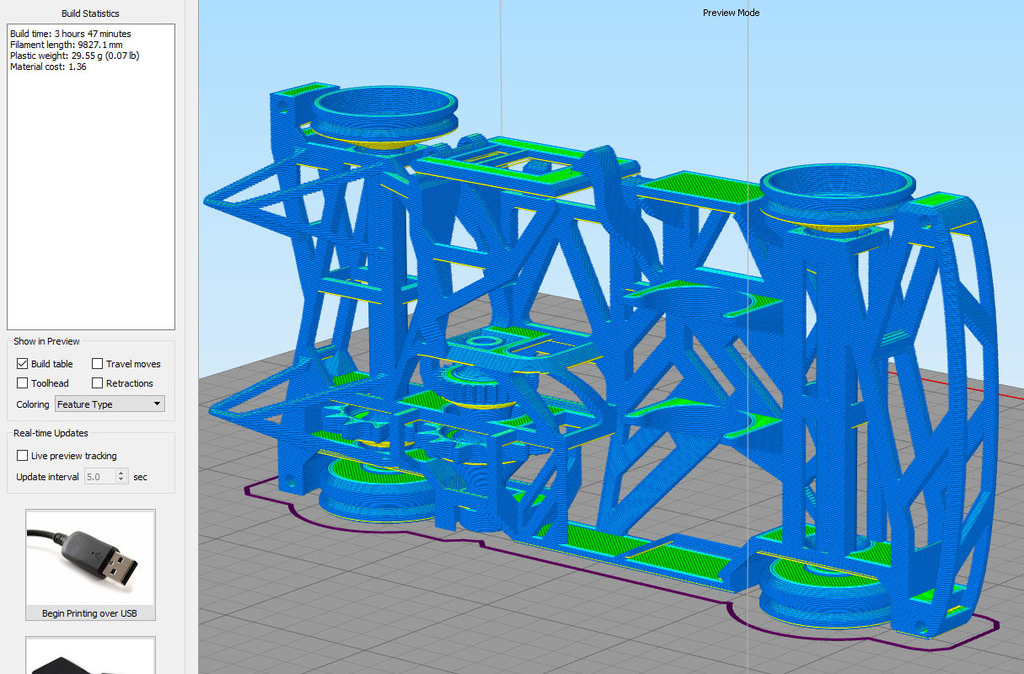Open the Coloring Feature Type dropdown
The image size is (1024, 674).
(x=110, y=404)
